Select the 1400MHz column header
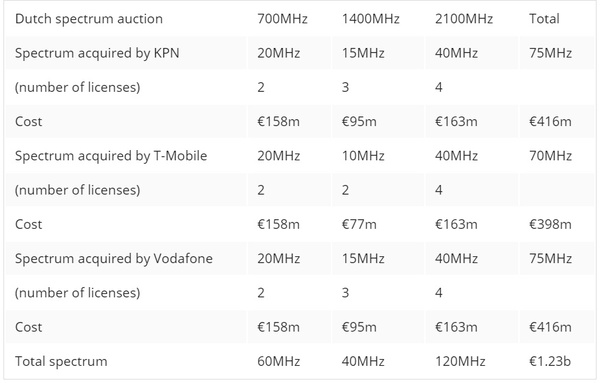600x383 pixels. [370, 19]
